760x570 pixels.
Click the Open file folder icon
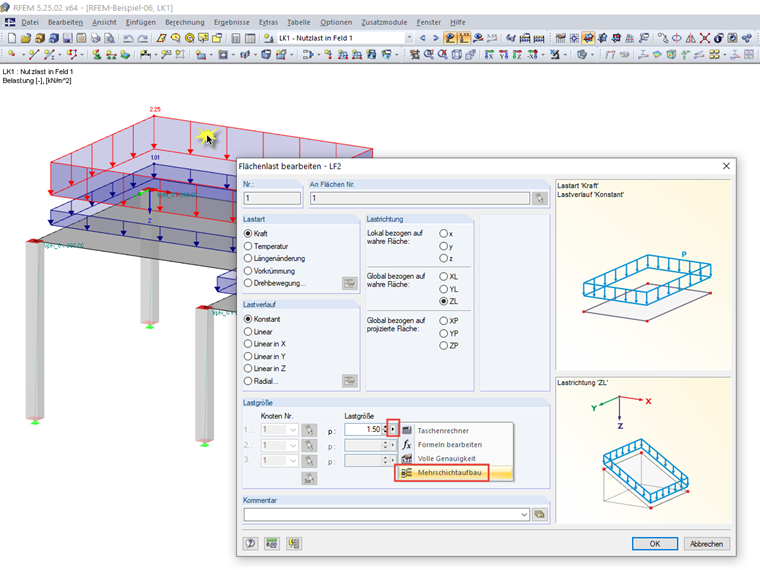(x=26, y=38)
